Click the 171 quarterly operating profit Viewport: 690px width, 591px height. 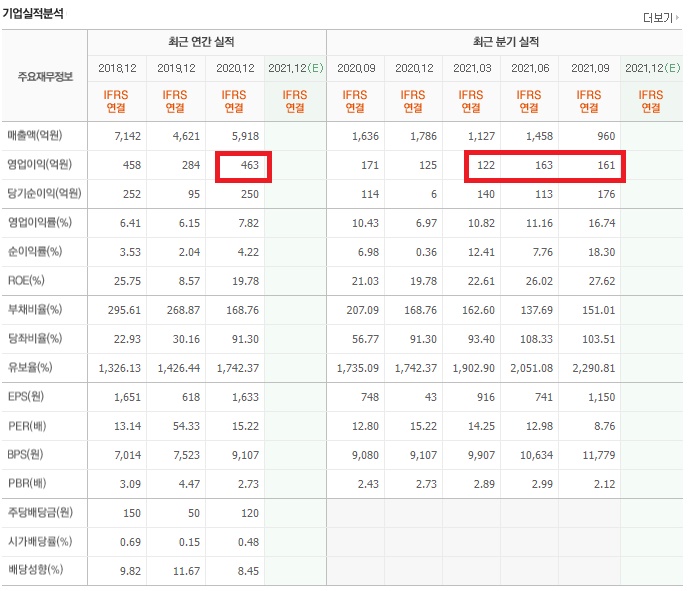(x=370, y=165)
